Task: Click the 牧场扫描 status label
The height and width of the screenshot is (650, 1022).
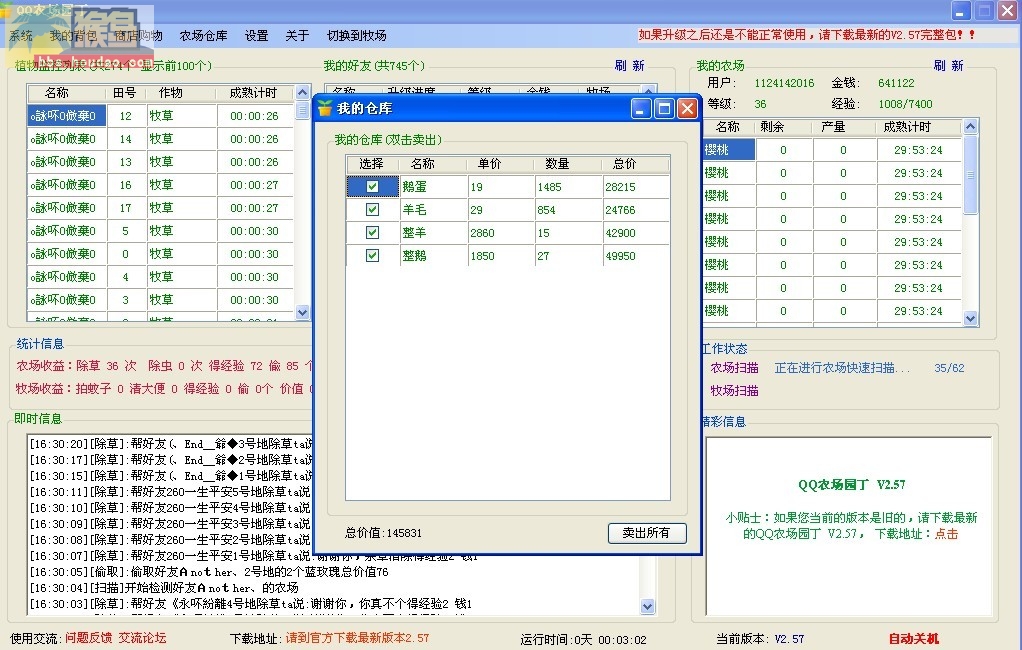Action: point(735,391)
